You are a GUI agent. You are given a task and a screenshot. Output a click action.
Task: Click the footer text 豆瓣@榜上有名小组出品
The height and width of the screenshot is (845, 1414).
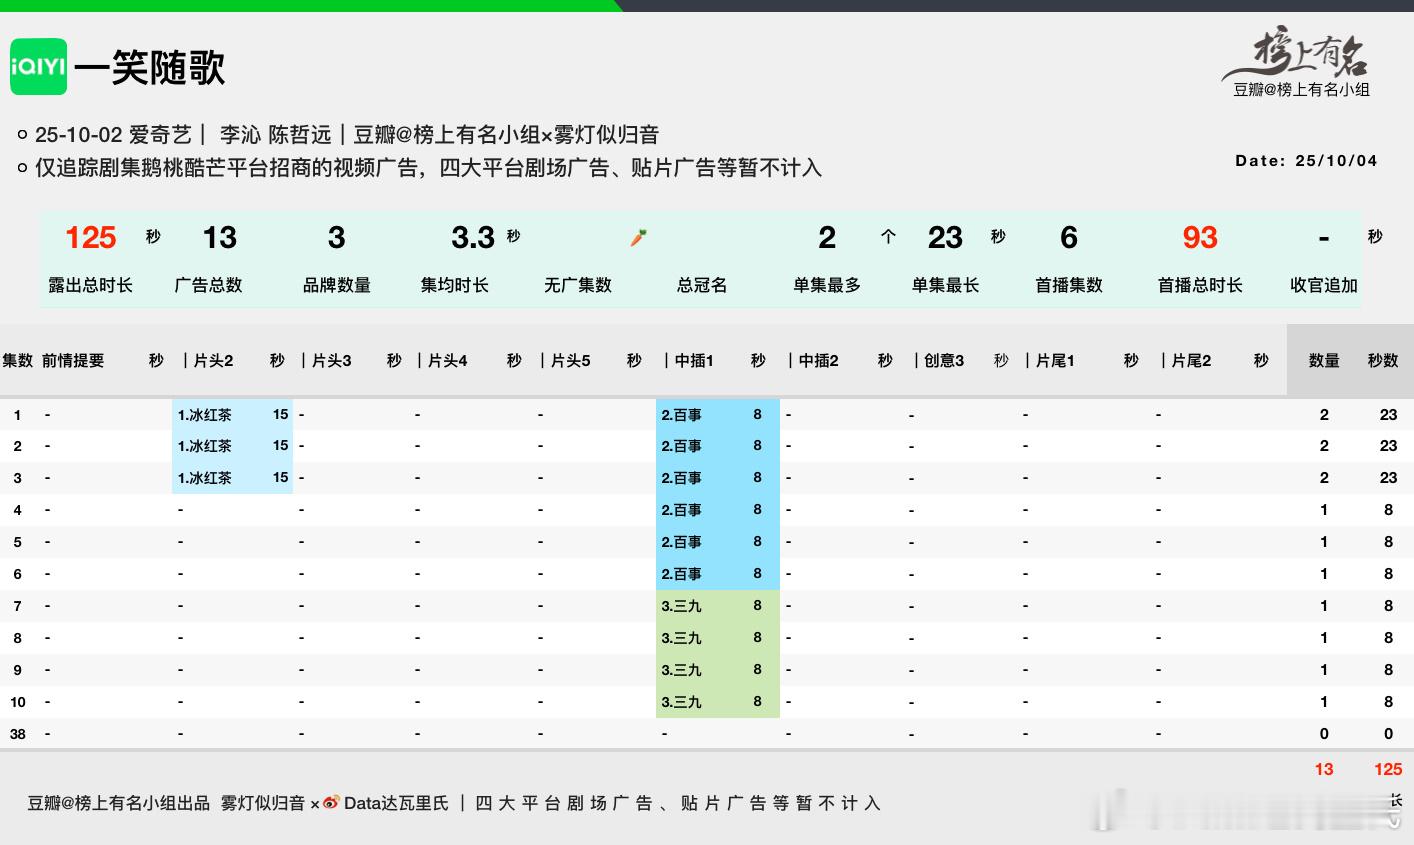119,803
